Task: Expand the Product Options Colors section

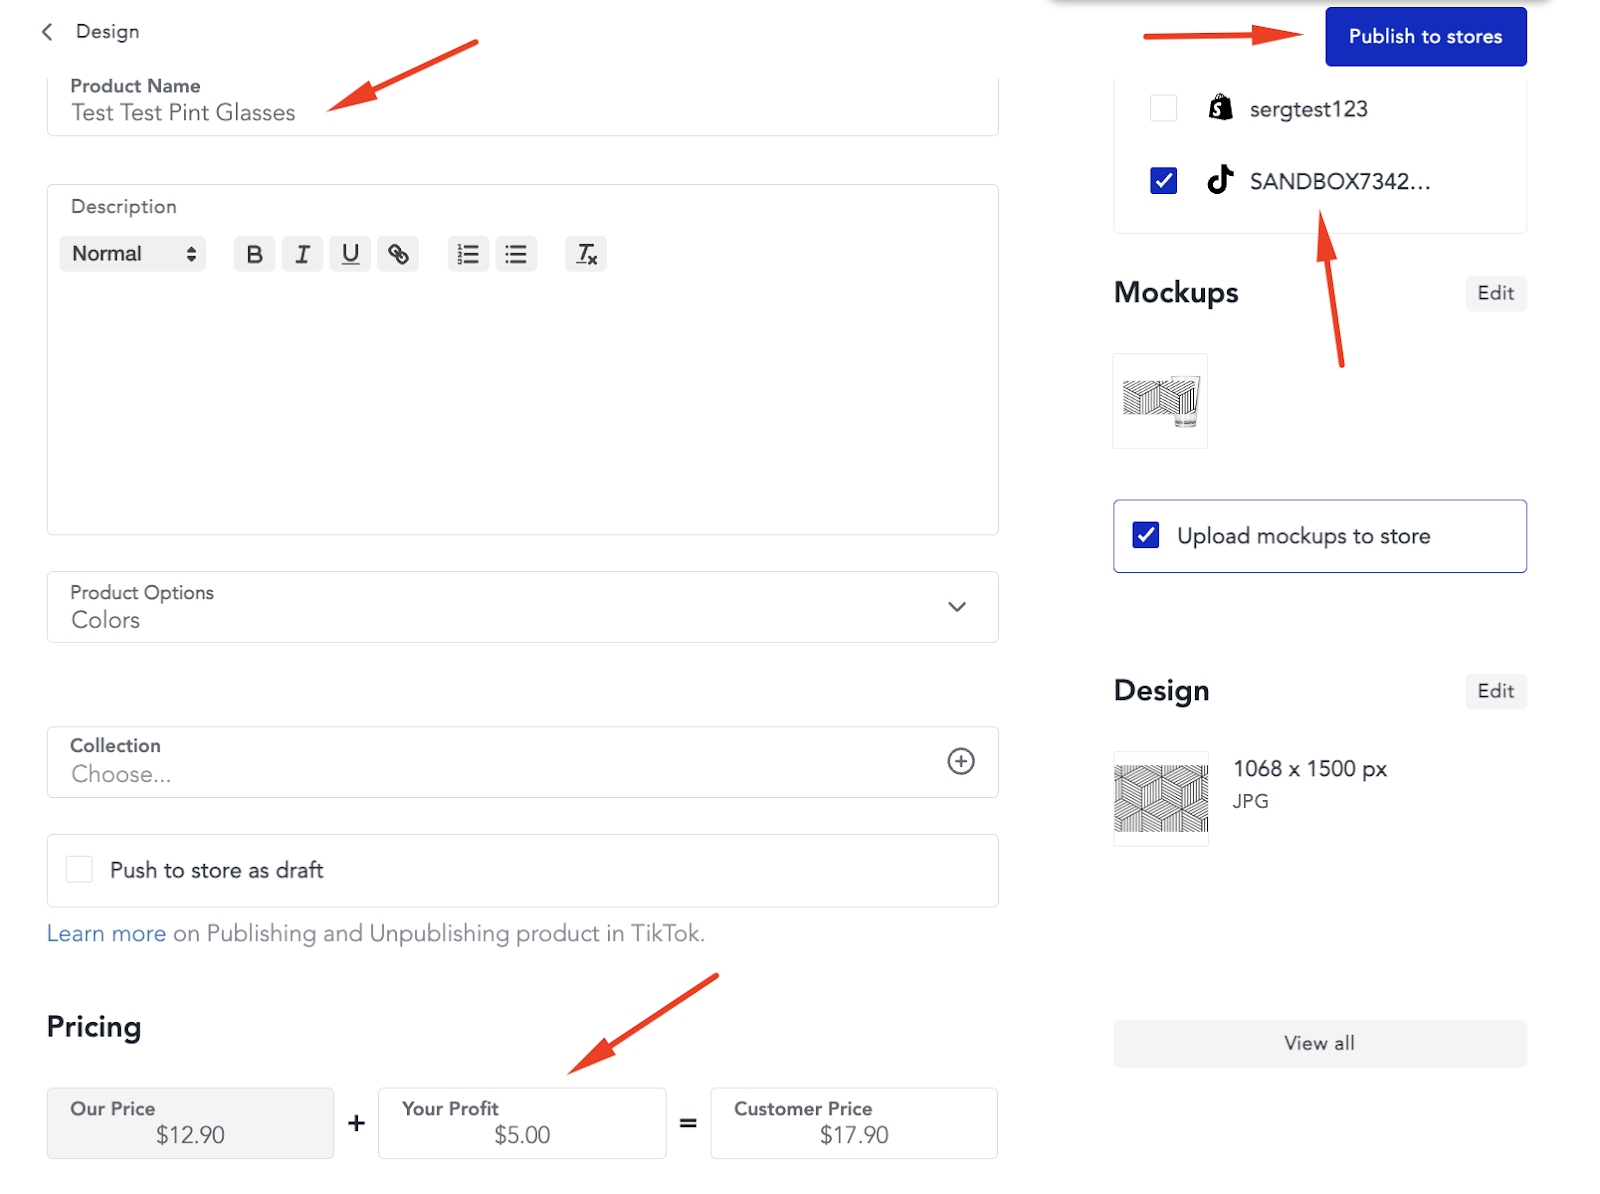Action: pyautogui.click(x=522, y=607)
